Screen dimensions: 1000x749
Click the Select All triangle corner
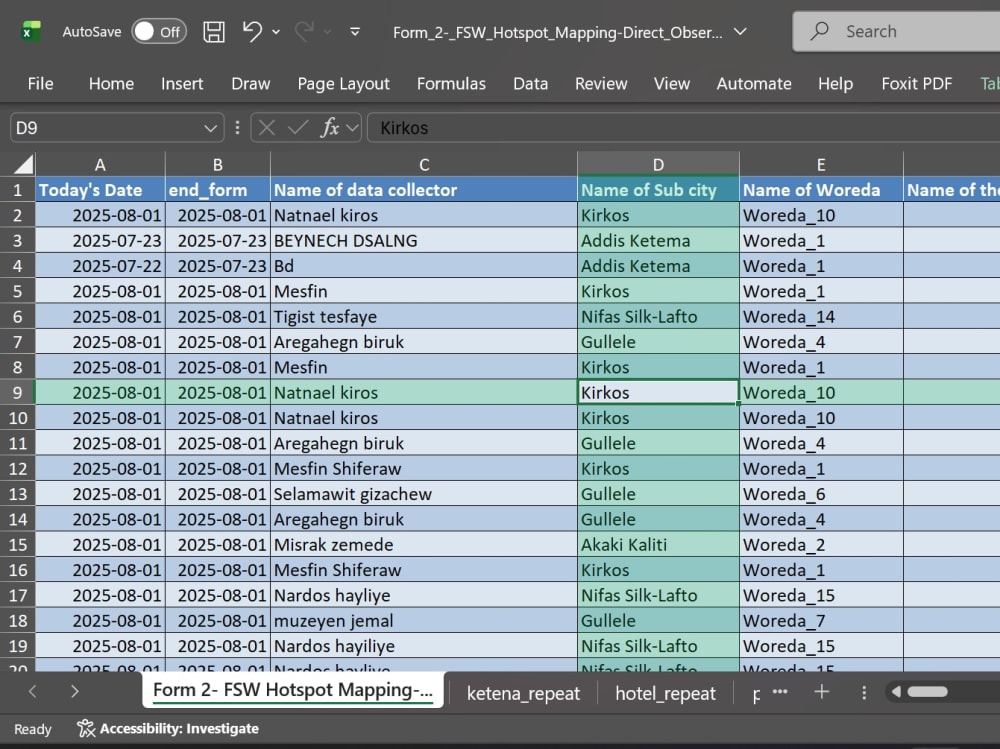(x=24, y=165)
